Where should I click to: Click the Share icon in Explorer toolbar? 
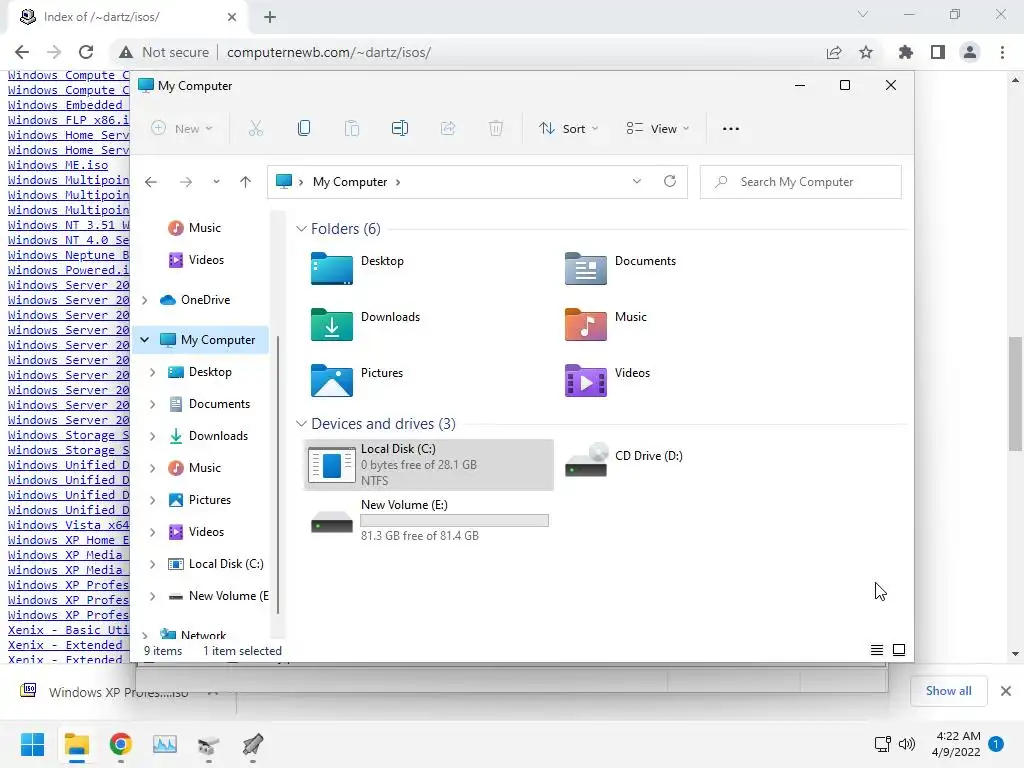(x=448, y=129)
